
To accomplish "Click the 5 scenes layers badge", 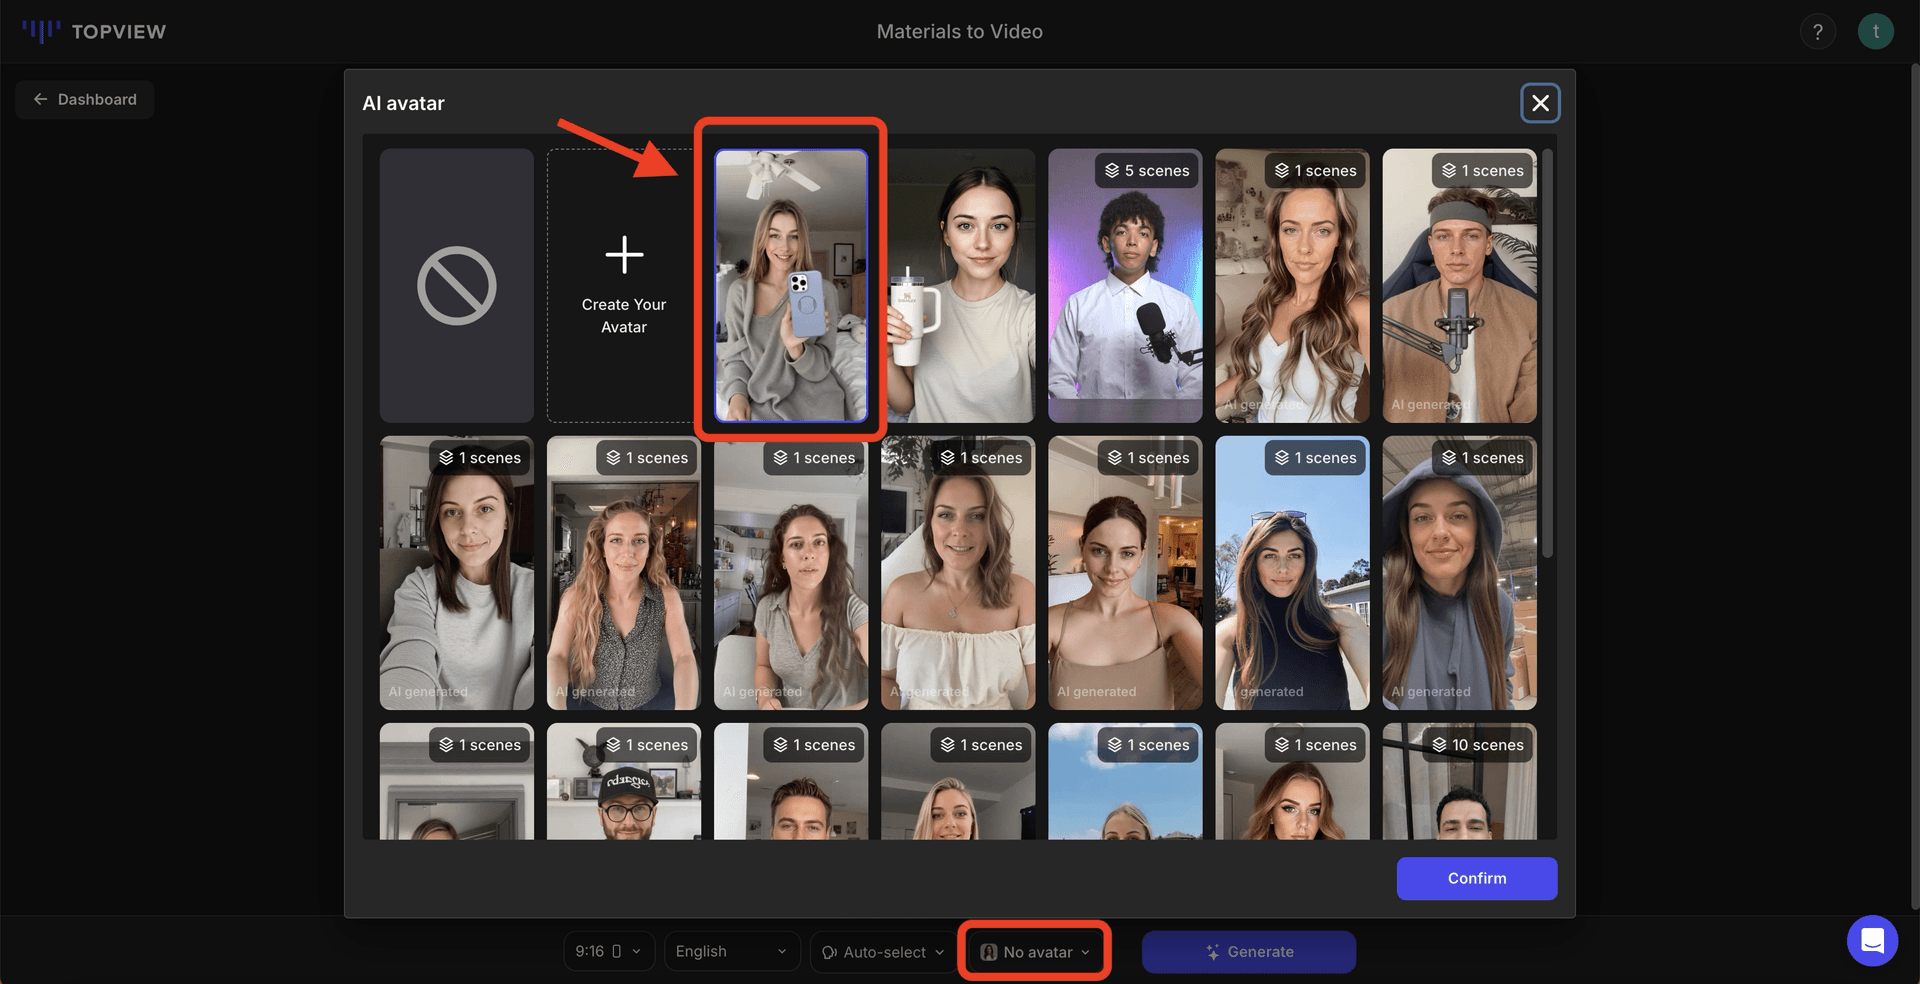I will pos(1146,171).
